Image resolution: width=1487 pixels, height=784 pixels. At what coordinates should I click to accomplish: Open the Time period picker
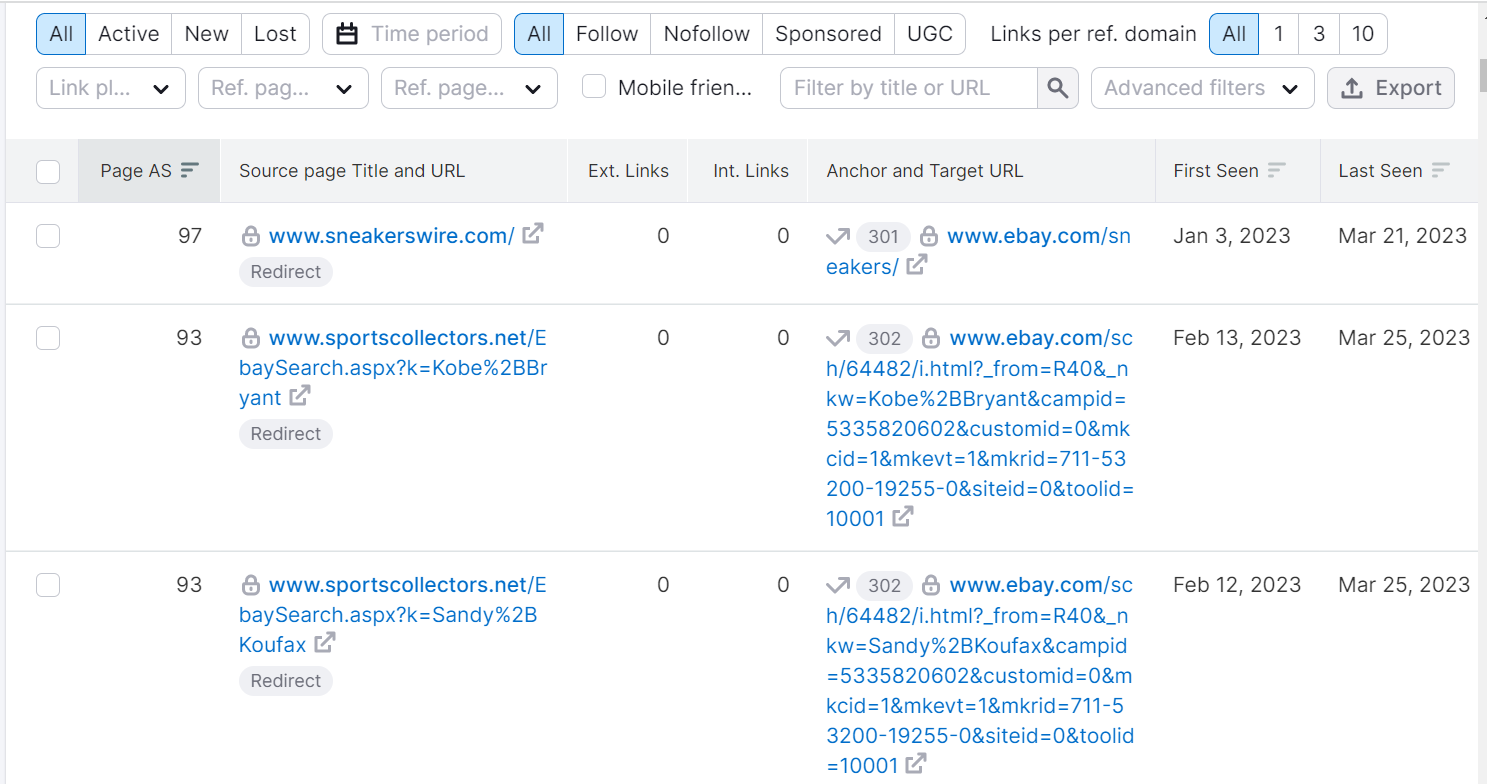tap(412, 34)
